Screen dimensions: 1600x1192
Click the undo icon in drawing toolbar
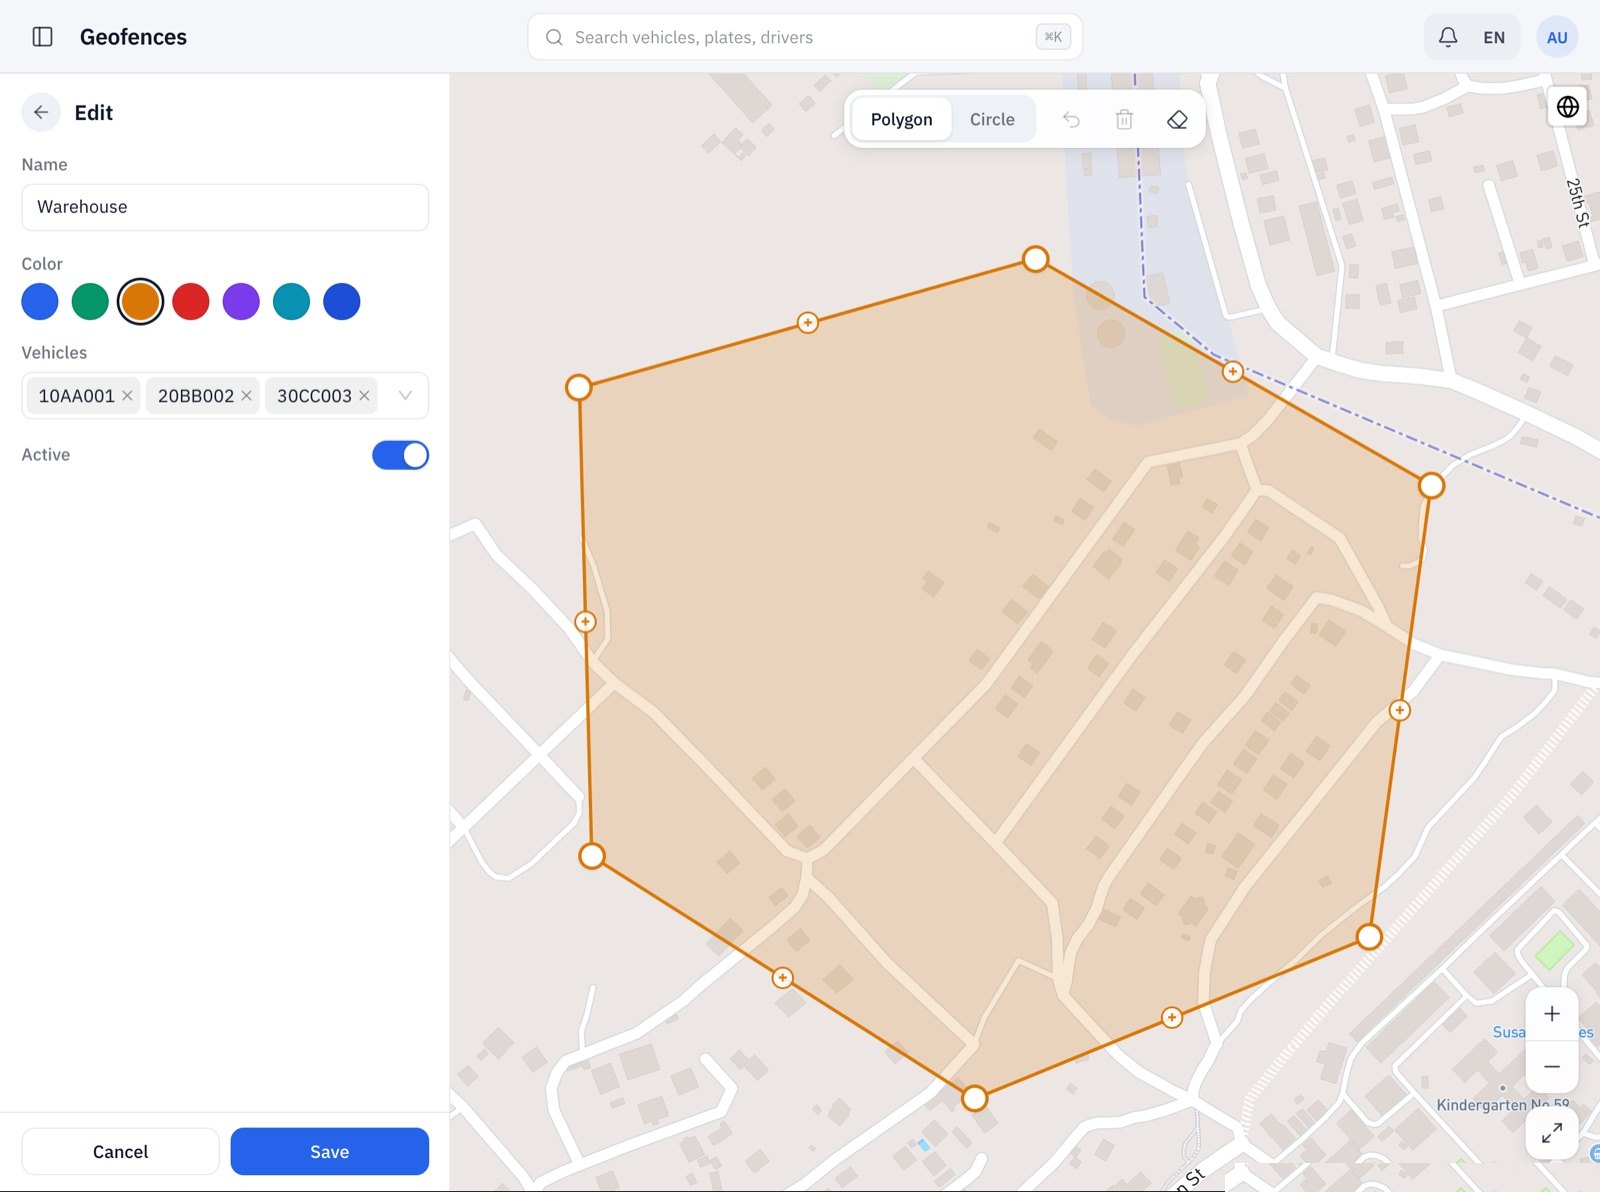[1071, 120]
